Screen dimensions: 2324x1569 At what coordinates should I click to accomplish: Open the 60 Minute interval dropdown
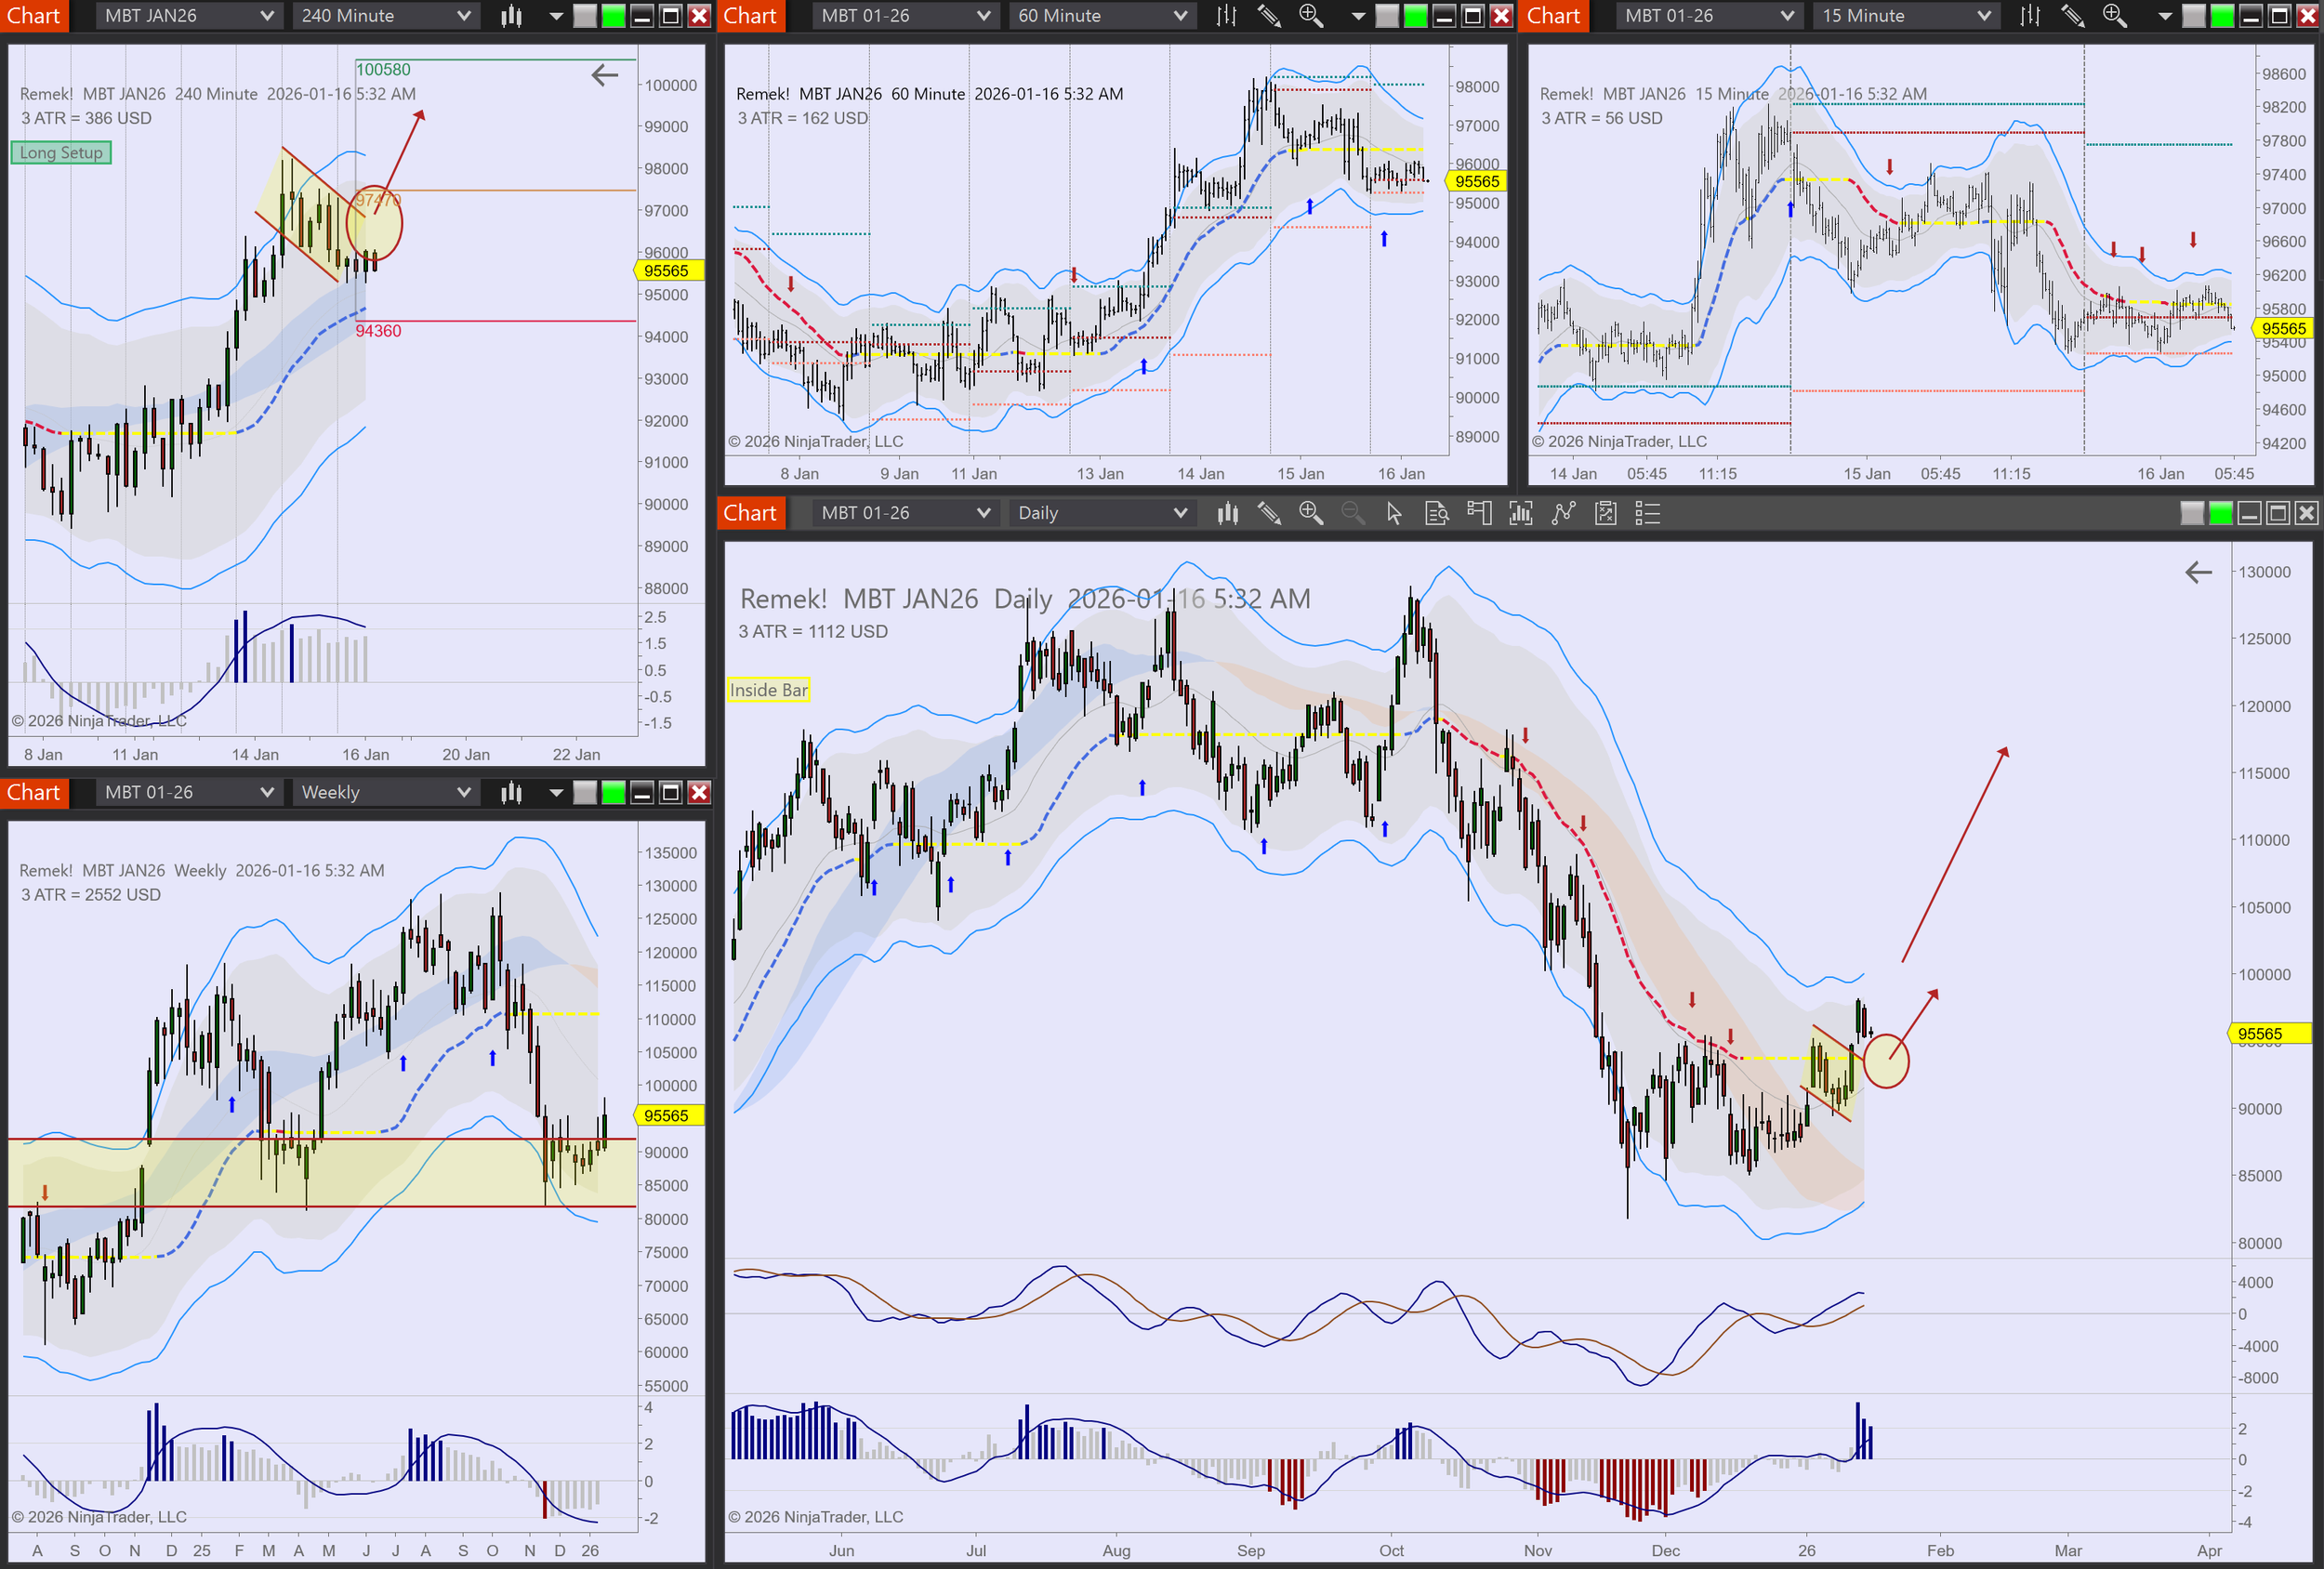point(1101,16)
